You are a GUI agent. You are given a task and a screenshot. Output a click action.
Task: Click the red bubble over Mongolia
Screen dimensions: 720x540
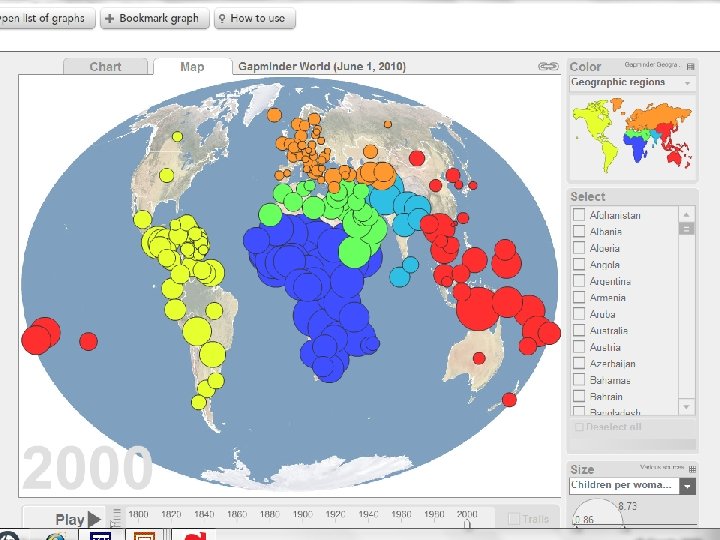416,158
